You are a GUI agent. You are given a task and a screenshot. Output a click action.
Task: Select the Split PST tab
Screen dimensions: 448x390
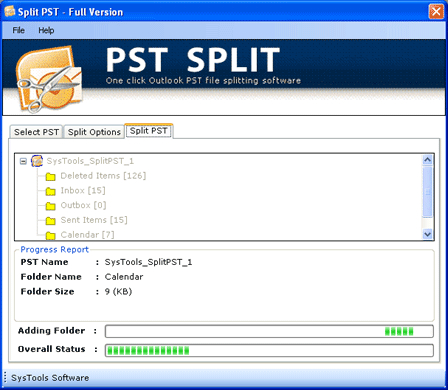pos(148,131)
